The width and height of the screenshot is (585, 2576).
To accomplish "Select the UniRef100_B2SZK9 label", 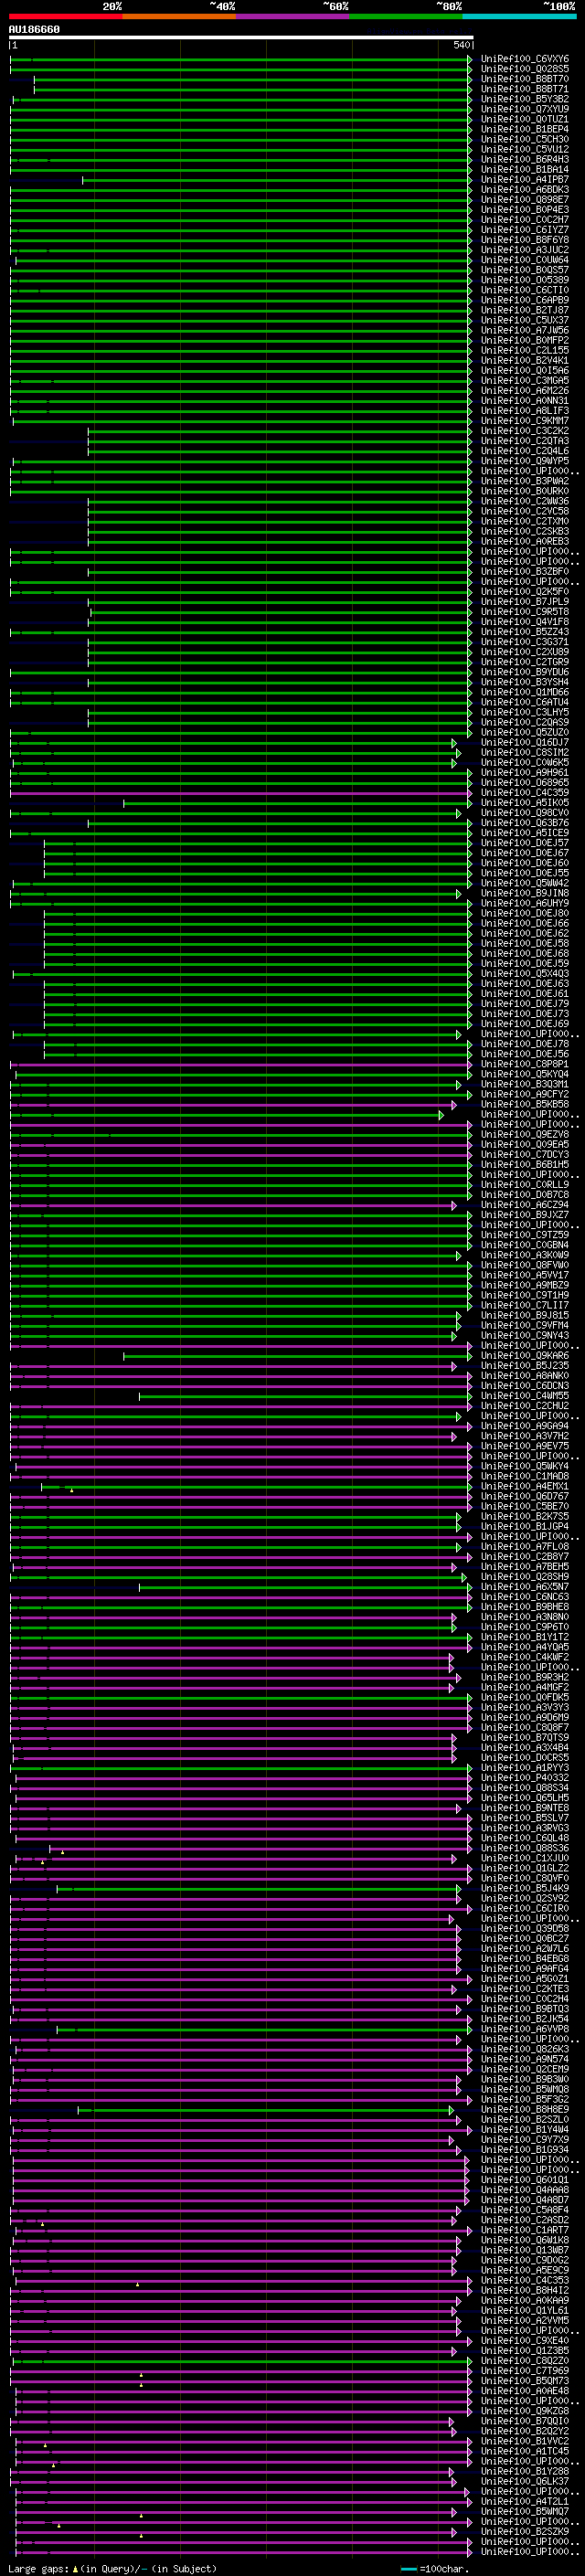I will (x=525, y=2531).
